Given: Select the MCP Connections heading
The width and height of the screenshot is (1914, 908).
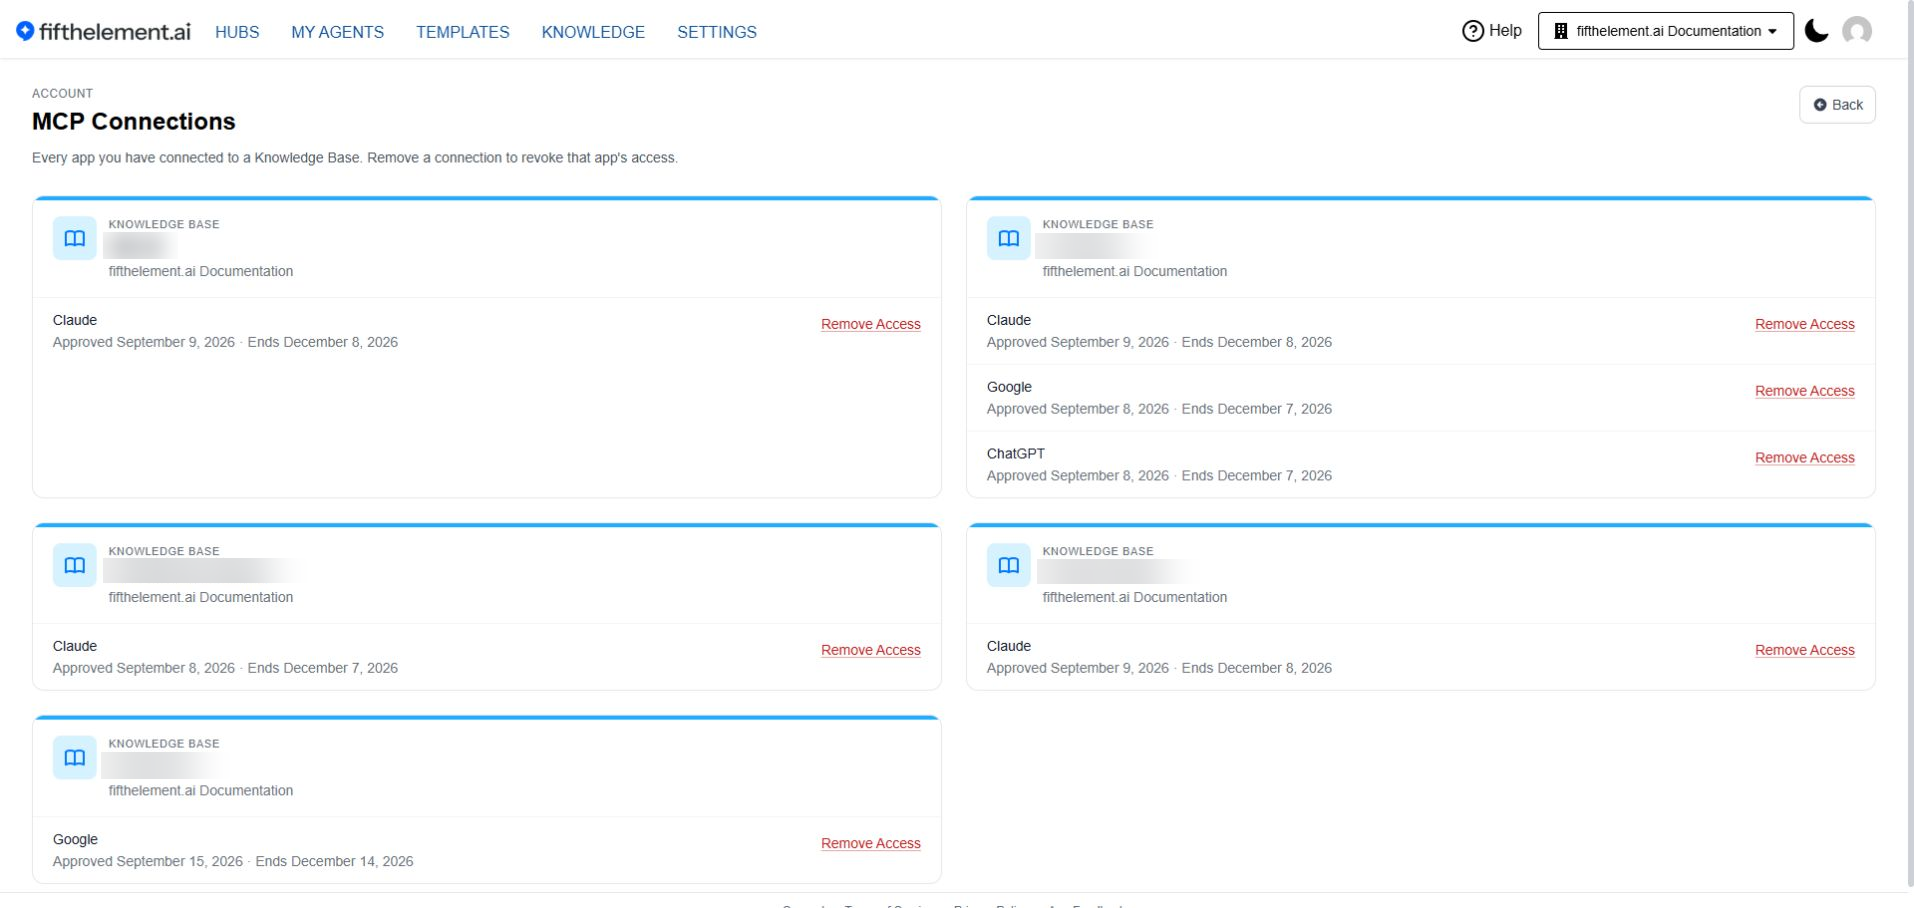Looking at the screenshot, I should (134, 121).
